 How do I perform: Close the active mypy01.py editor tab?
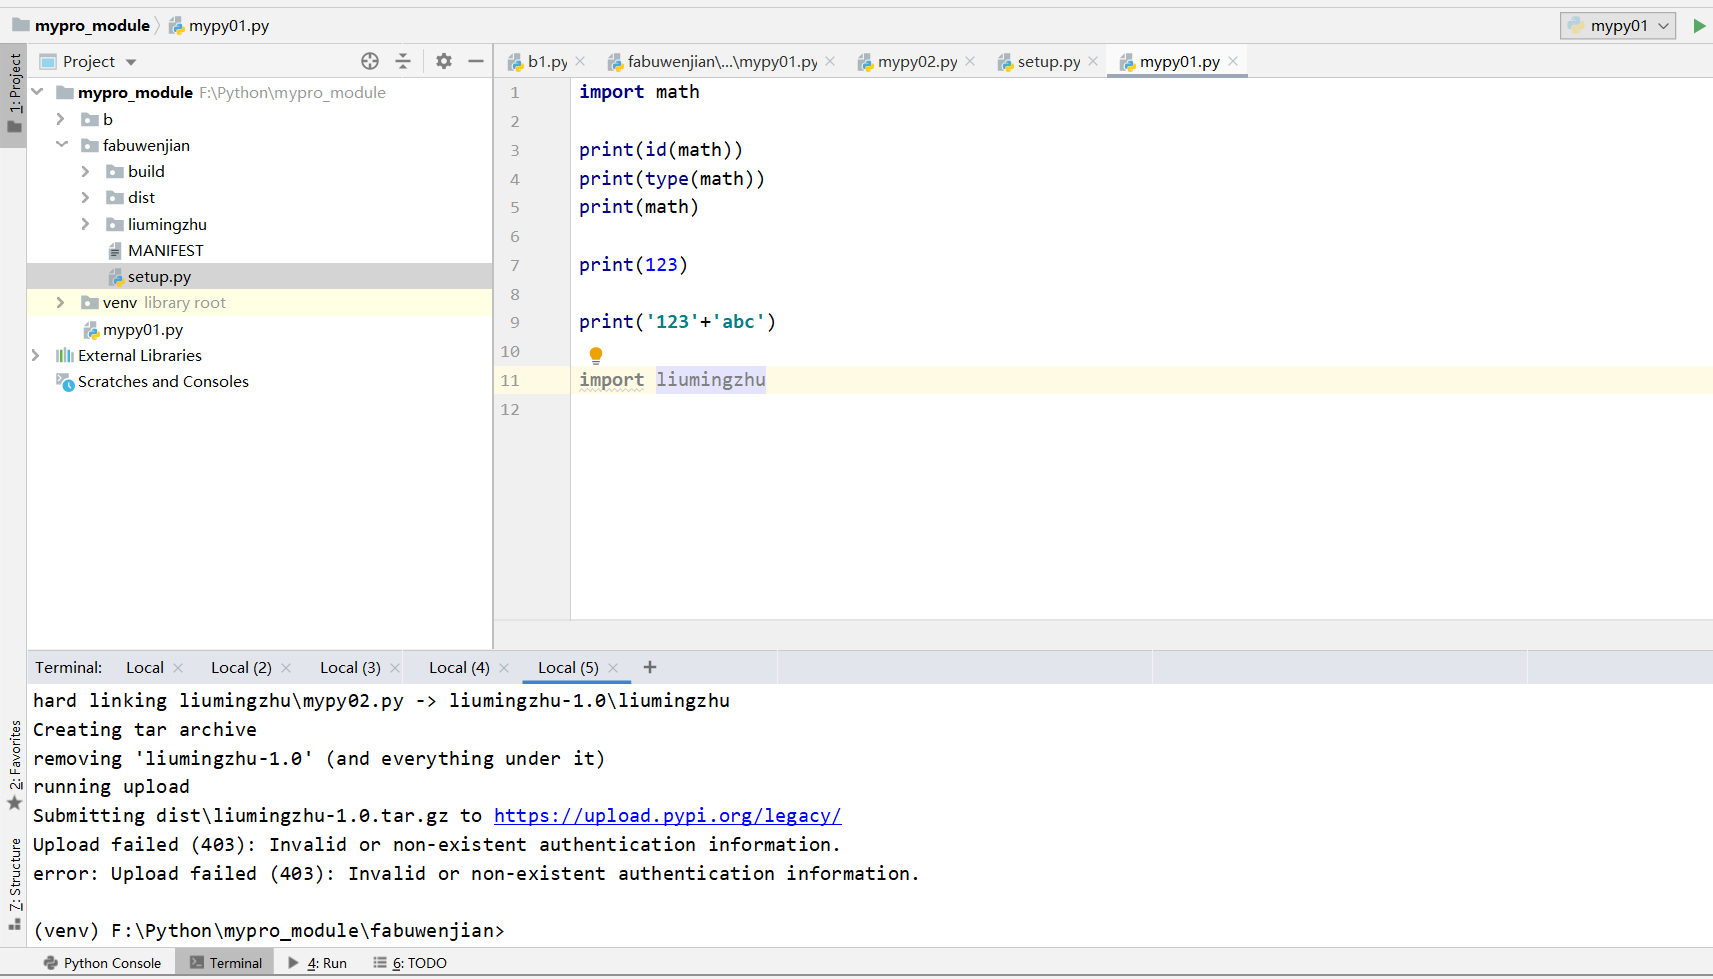(x=1233, y=61)
